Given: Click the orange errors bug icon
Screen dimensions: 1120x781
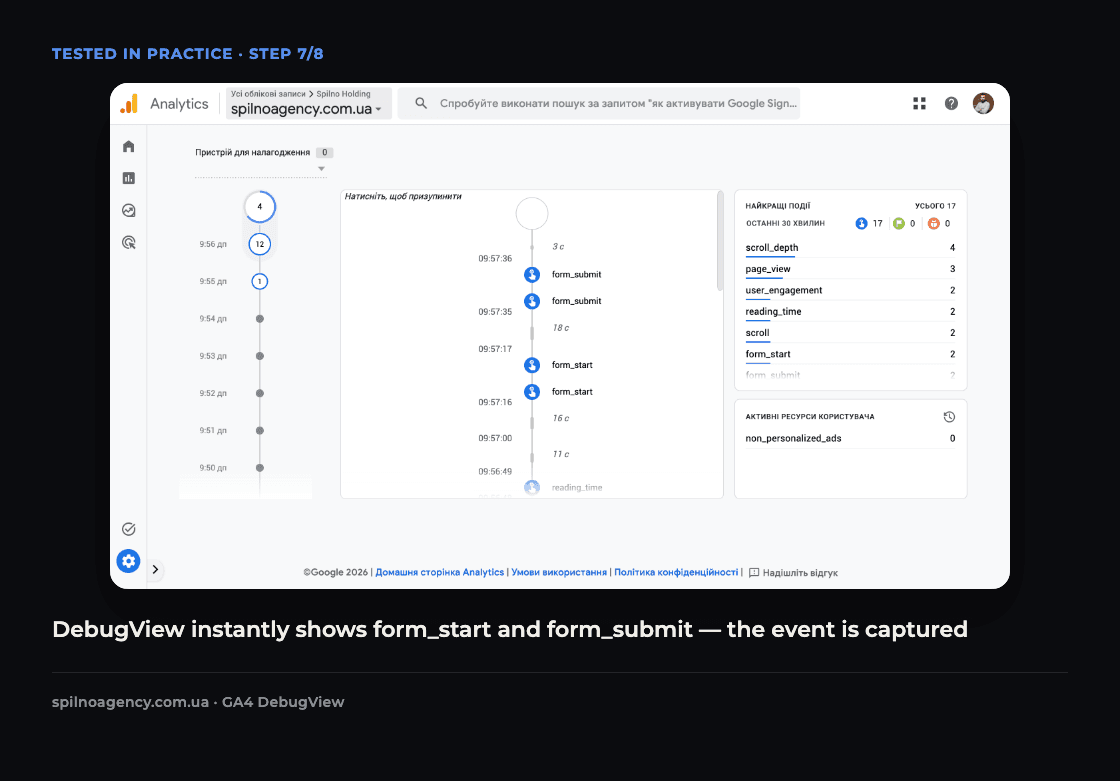Looking at the screenshot, I should point(934,224).
